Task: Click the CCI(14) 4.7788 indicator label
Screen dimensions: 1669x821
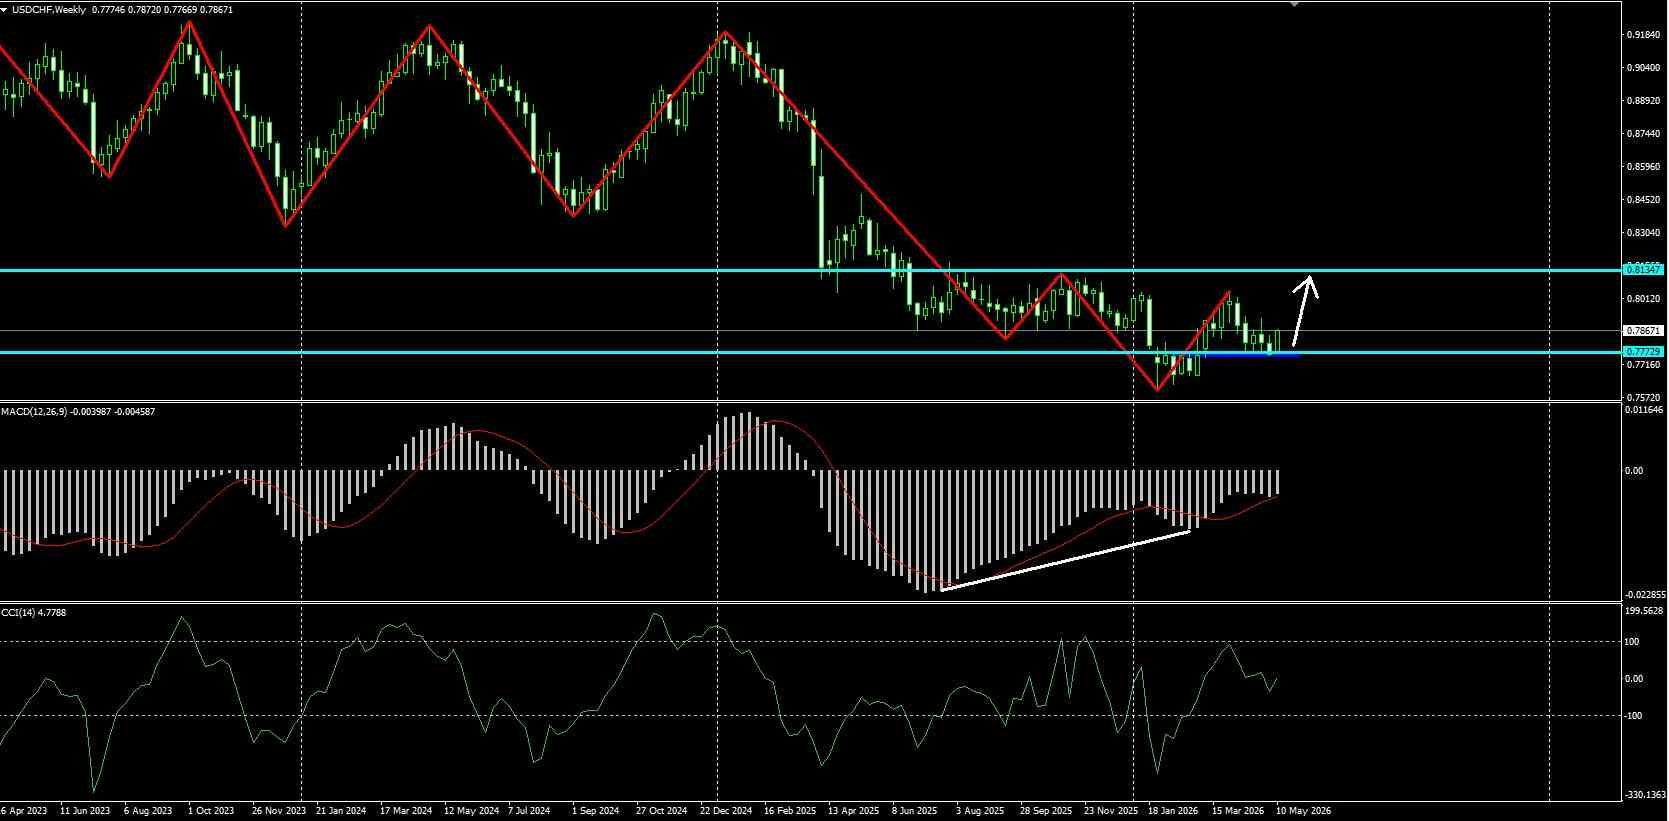Action: click(x=33, y=612)
